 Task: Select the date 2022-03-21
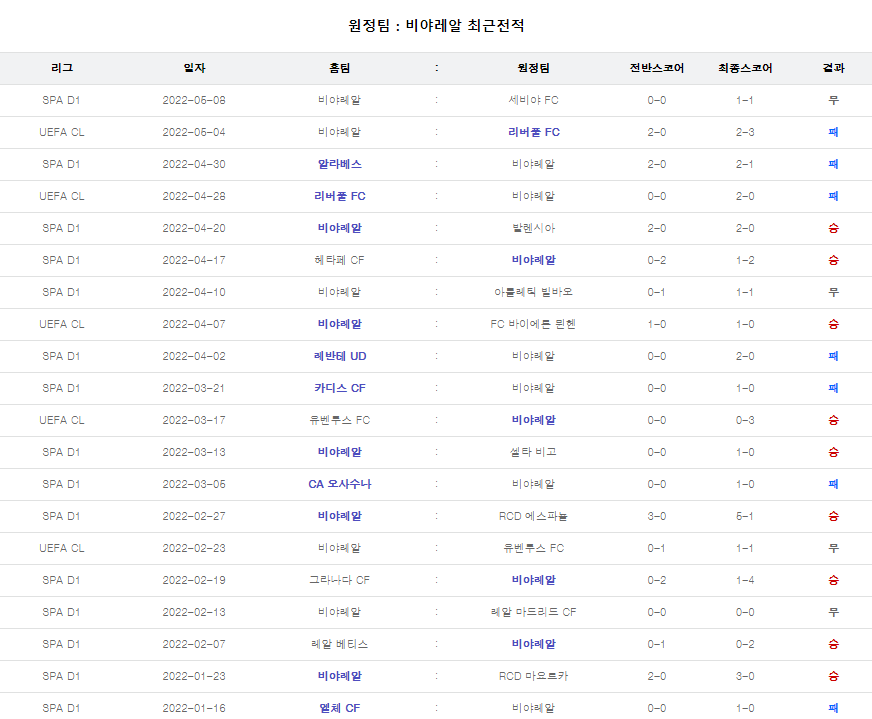click(x=194, y=388)
